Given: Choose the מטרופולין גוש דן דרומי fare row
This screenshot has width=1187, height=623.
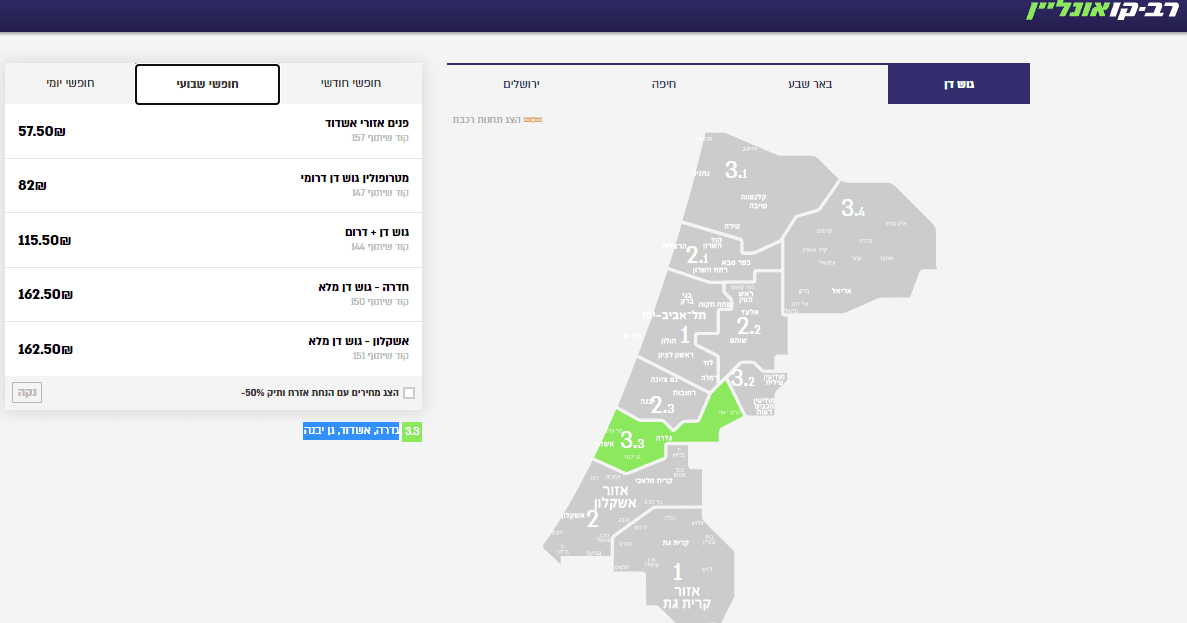Looking at the screenshot, I should pyautogui.click(x=213, y=185).
